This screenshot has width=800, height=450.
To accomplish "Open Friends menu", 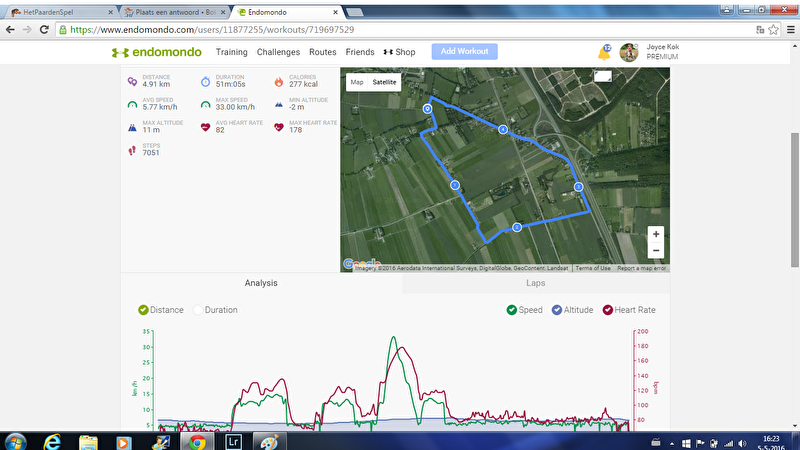I will (x=360, y=52).
